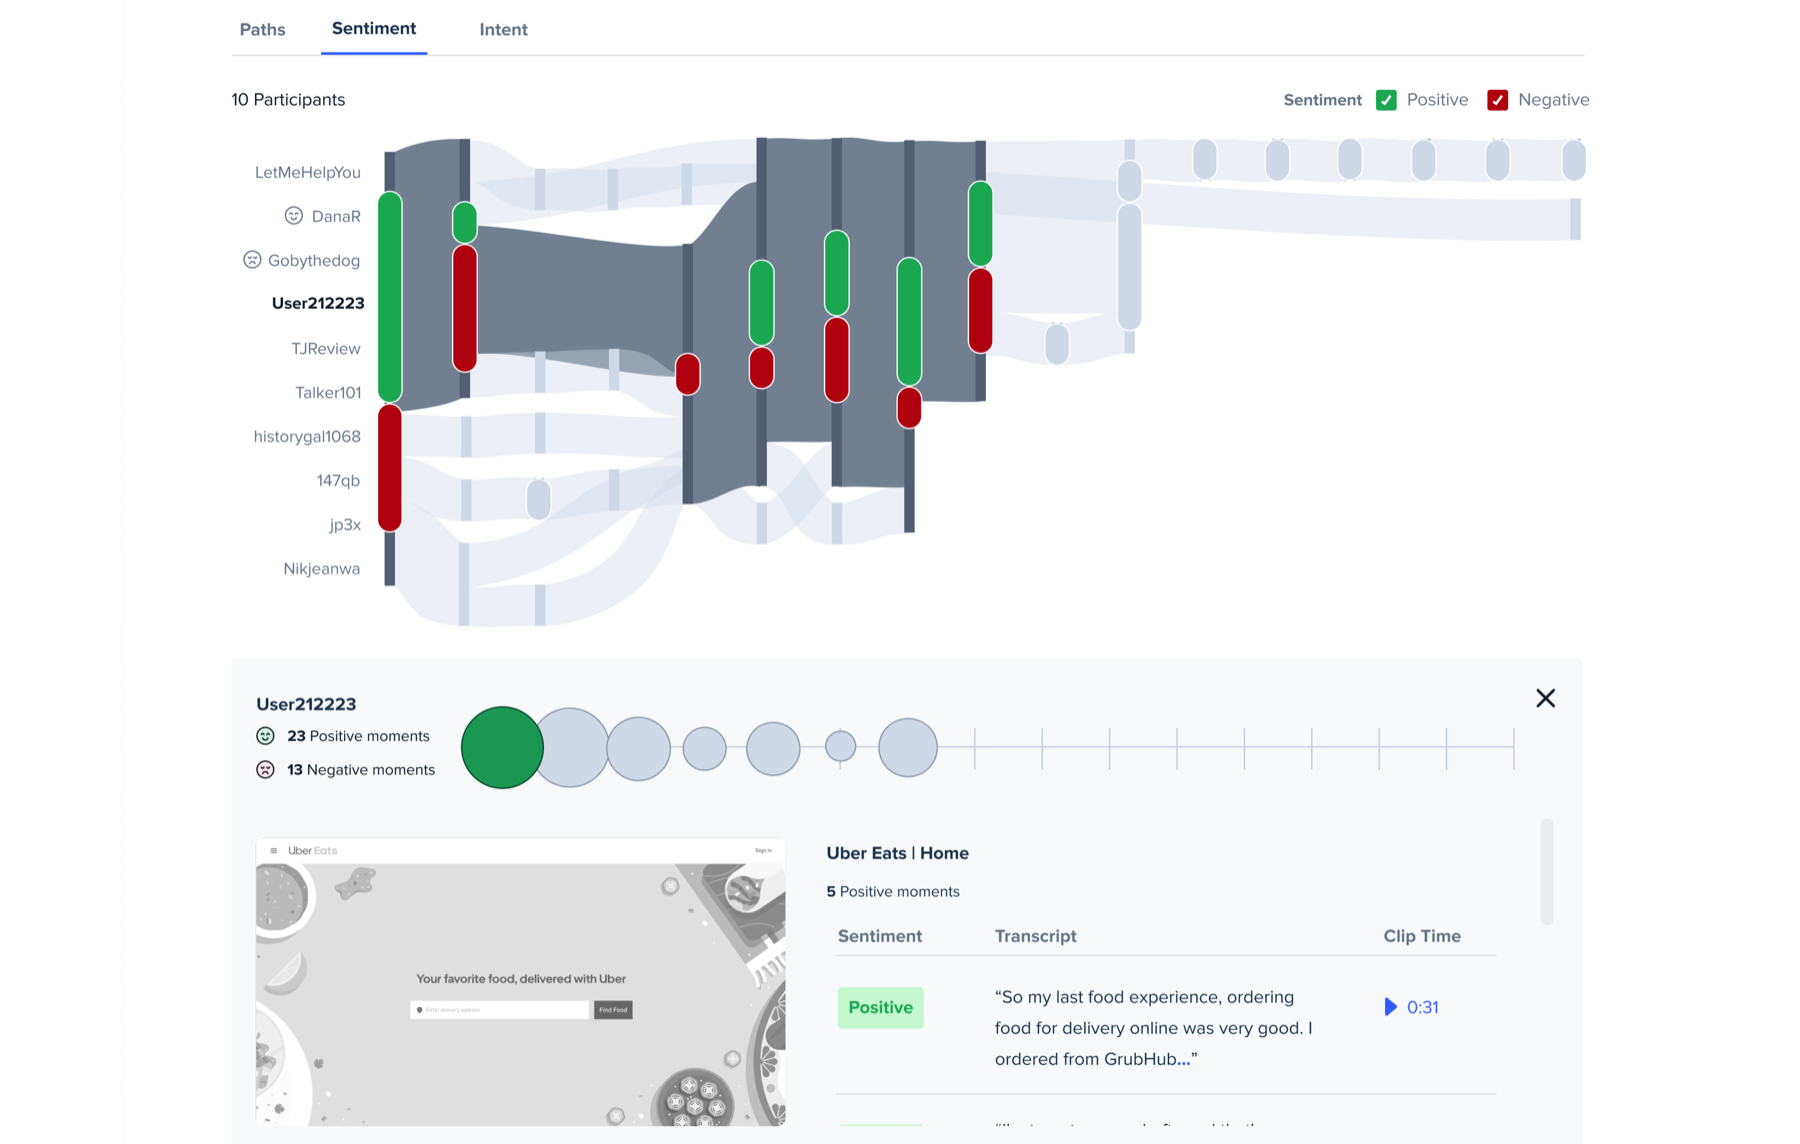Click the Positive sentiment badge in table
1800x1144 pixels.
tap(880, 1007)
